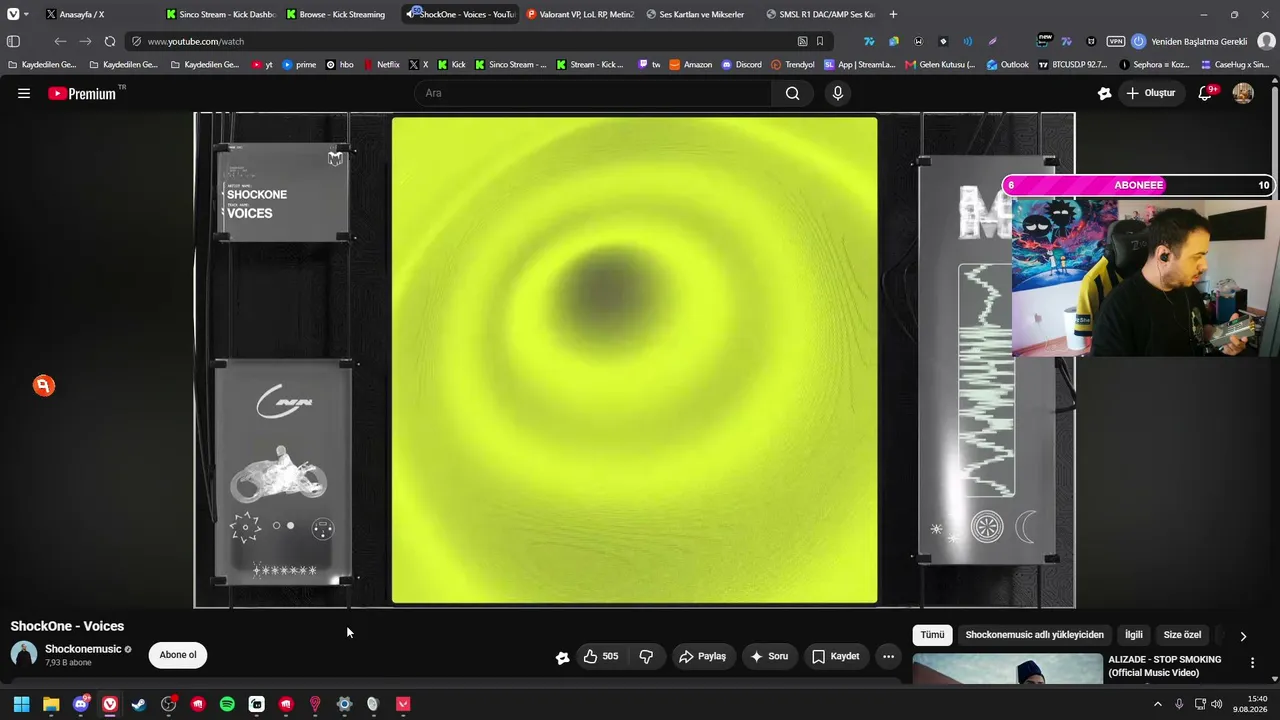The height and width of the screenshot is (720, 1280).
Task: Open YouTube notifications bell
Action: 1206,93
